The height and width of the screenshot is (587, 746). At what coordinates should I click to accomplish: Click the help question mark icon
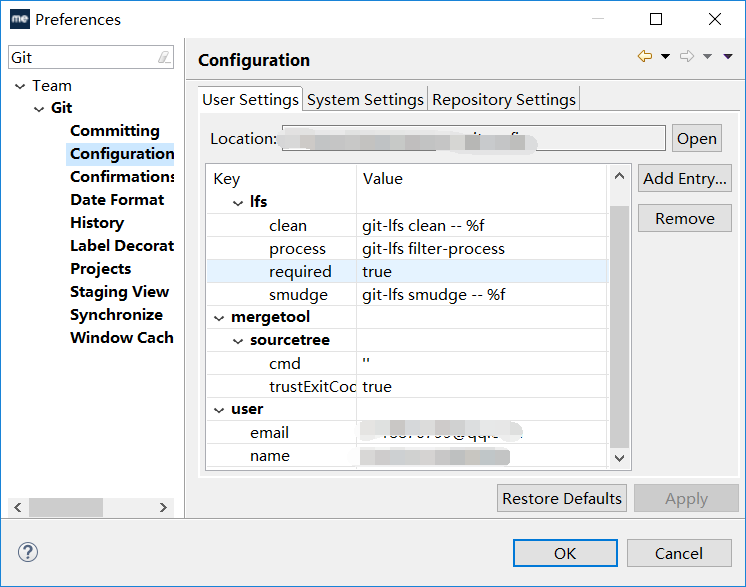pos(28,552)
